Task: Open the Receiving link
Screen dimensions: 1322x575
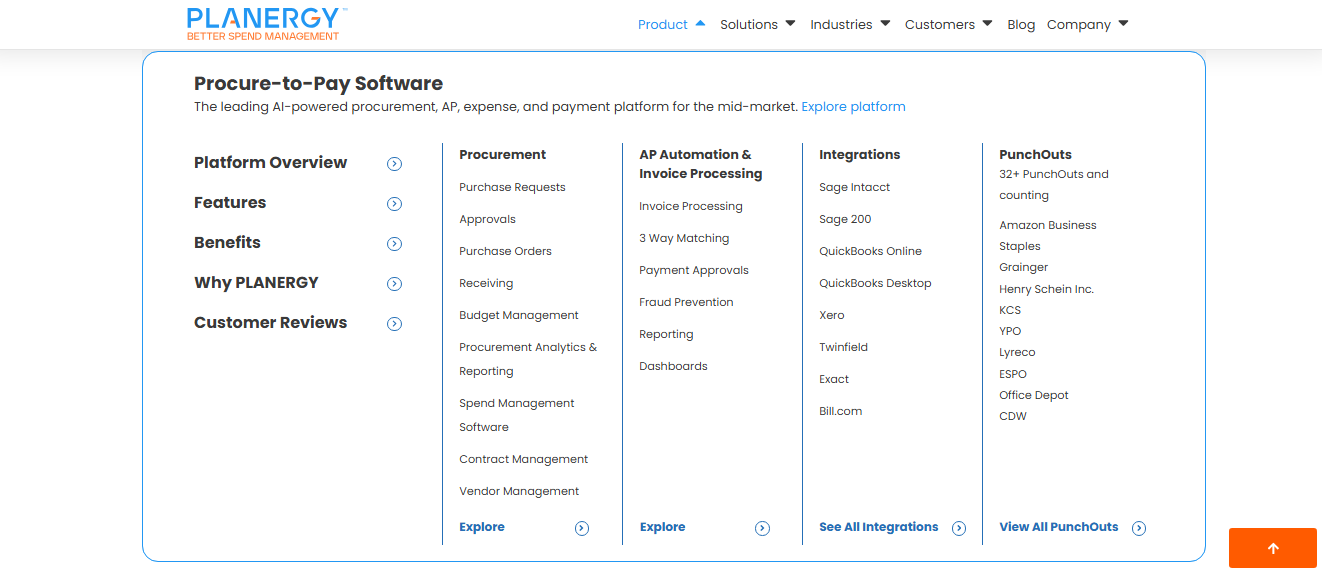Action: pos(486,283)
